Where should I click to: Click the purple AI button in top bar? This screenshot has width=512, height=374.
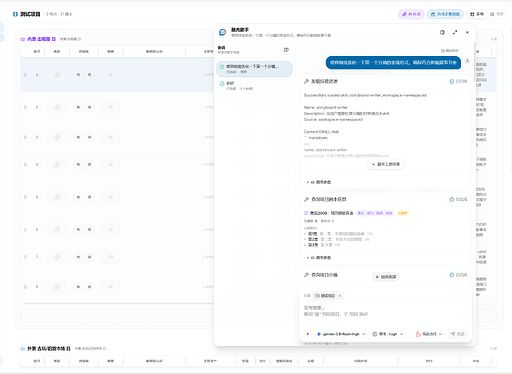(411, 14)
